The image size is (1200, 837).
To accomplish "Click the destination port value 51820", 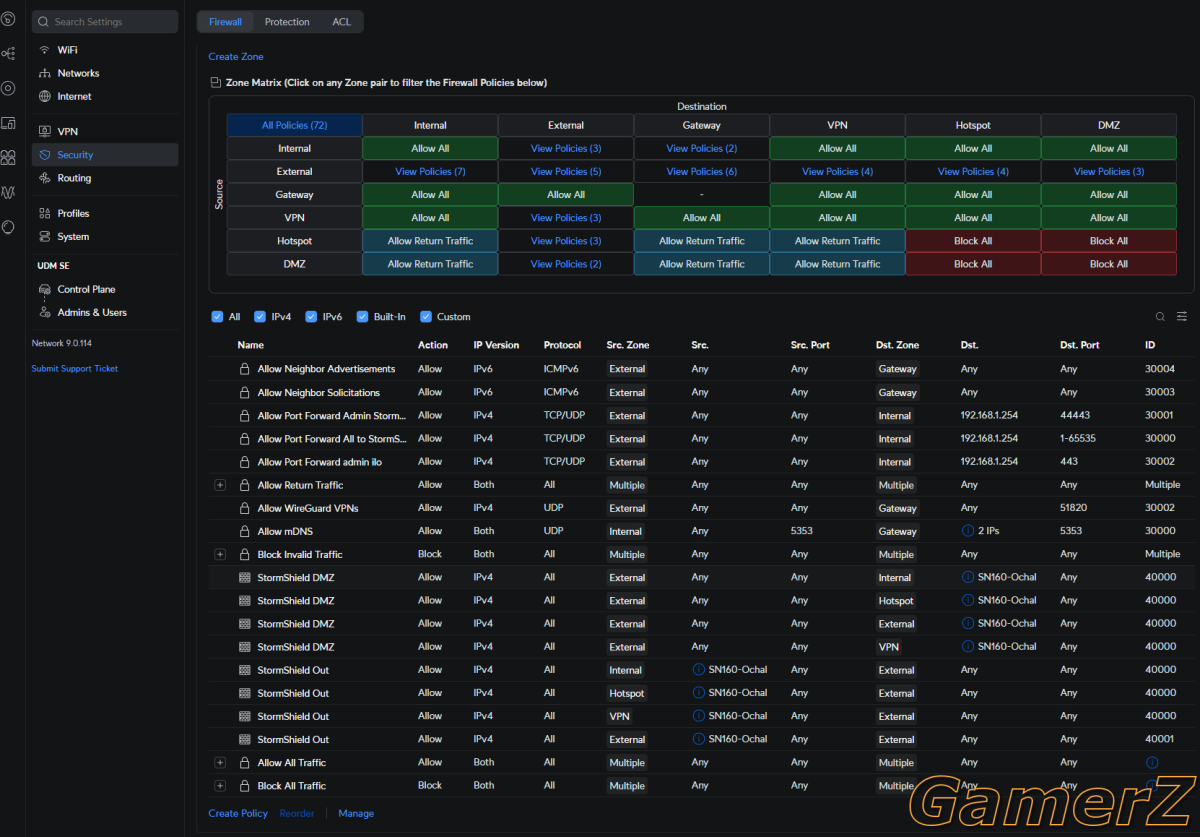I will pyautogui.click(x=1073, y=508).
